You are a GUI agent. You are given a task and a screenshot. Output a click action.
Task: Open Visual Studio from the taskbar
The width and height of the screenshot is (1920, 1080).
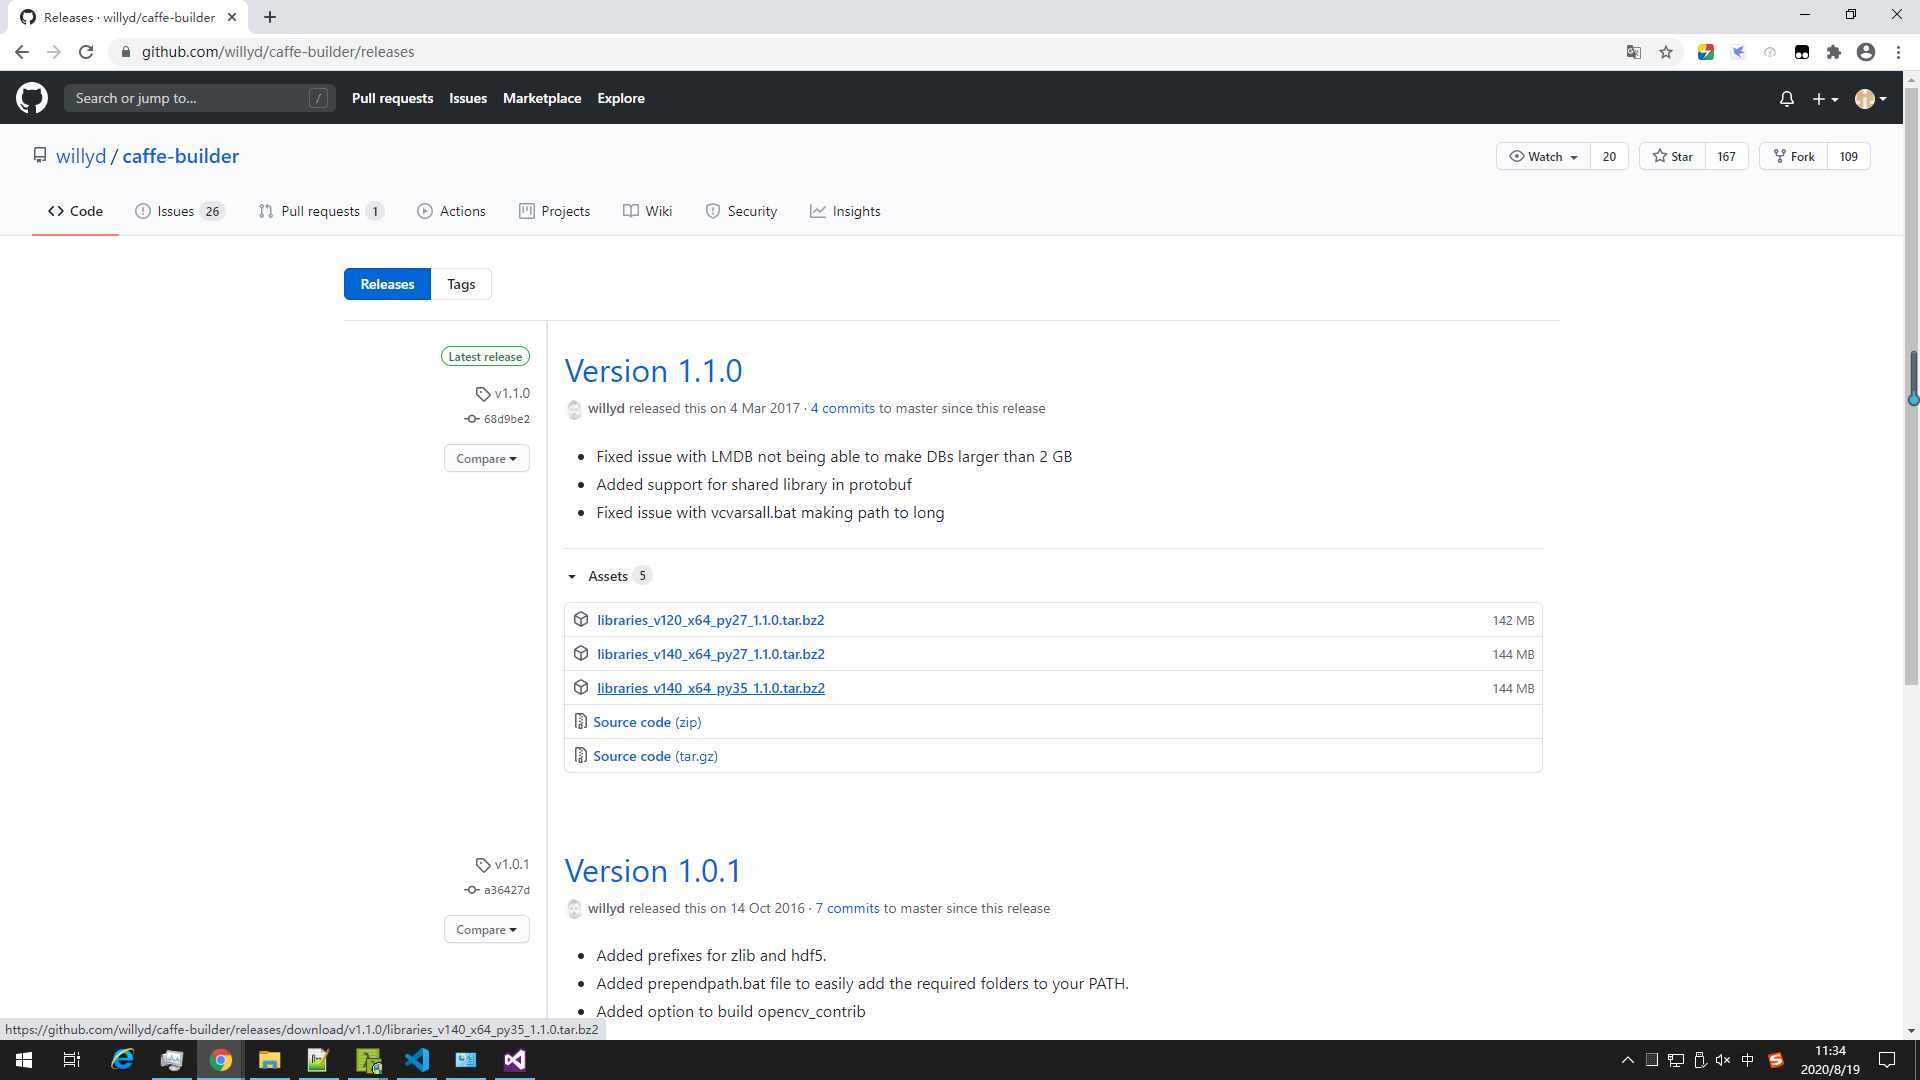point(515,1060)
